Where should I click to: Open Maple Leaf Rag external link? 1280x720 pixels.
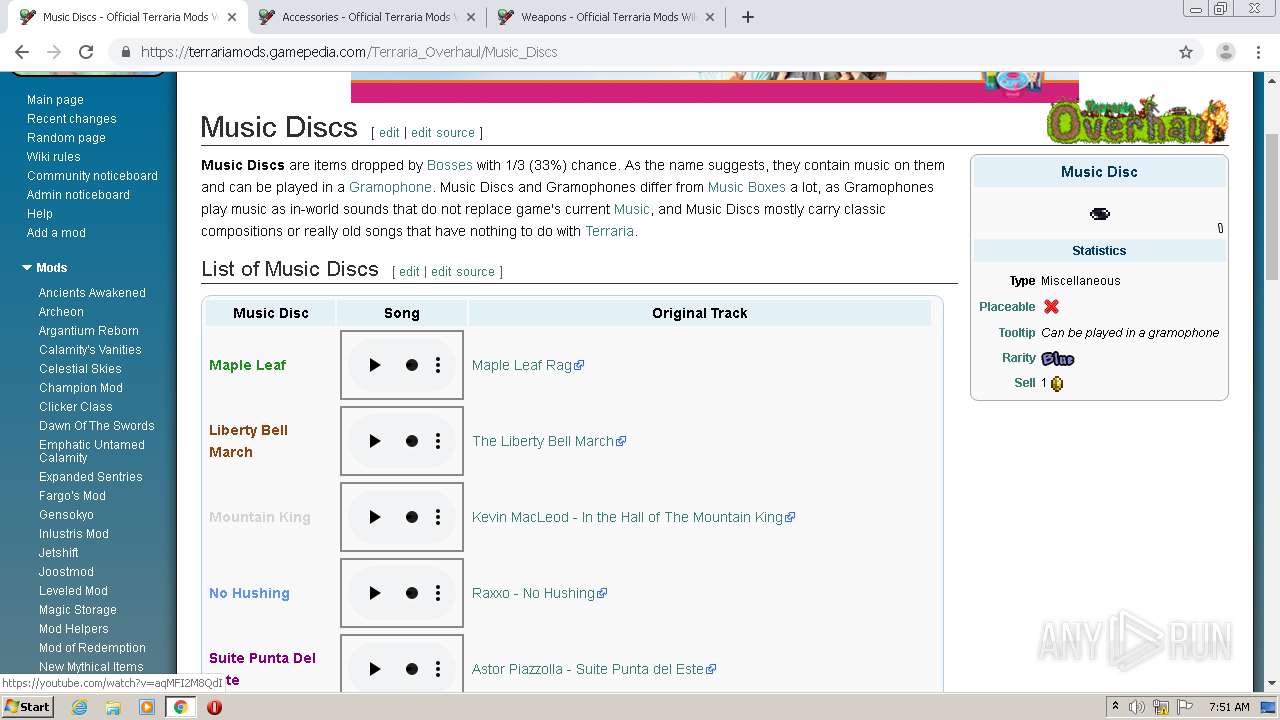[528, 365]
